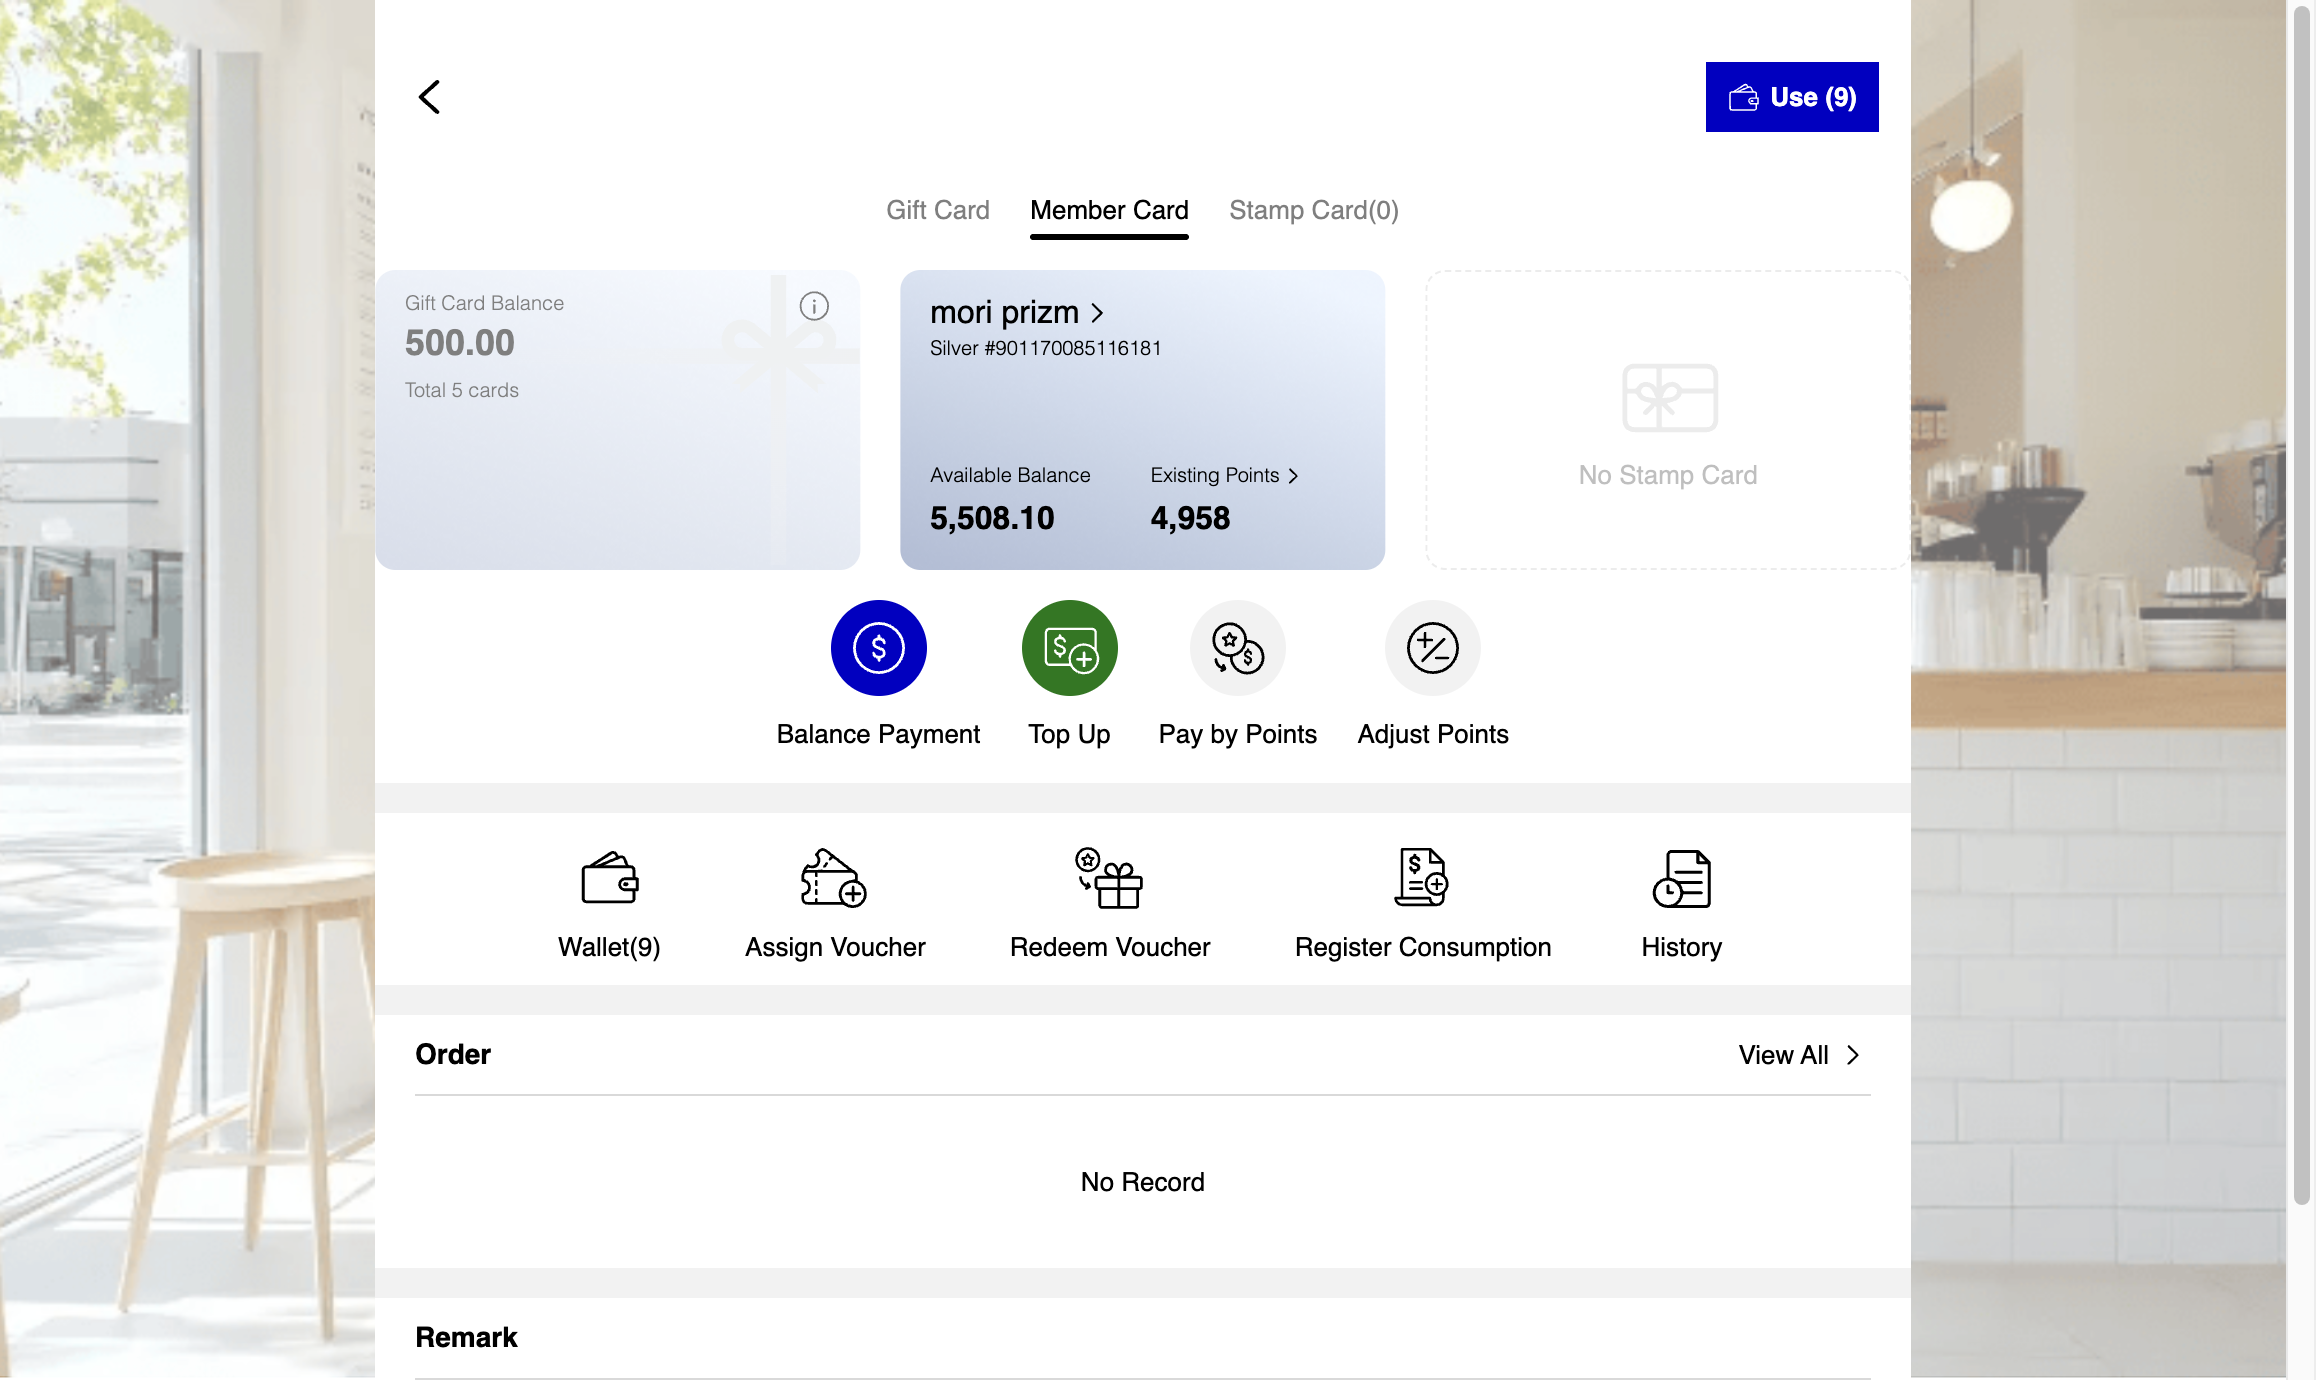Open the Gift Card Balance card
This screenshot has height=1380, width=2316.
coord(617,420)
